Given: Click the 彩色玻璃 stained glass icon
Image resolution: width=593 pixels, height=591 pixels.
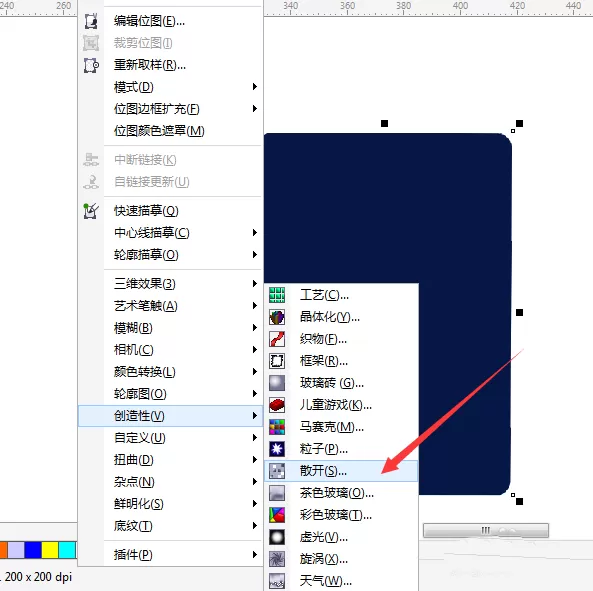Looking at the screenshot, I should (277, 515).
